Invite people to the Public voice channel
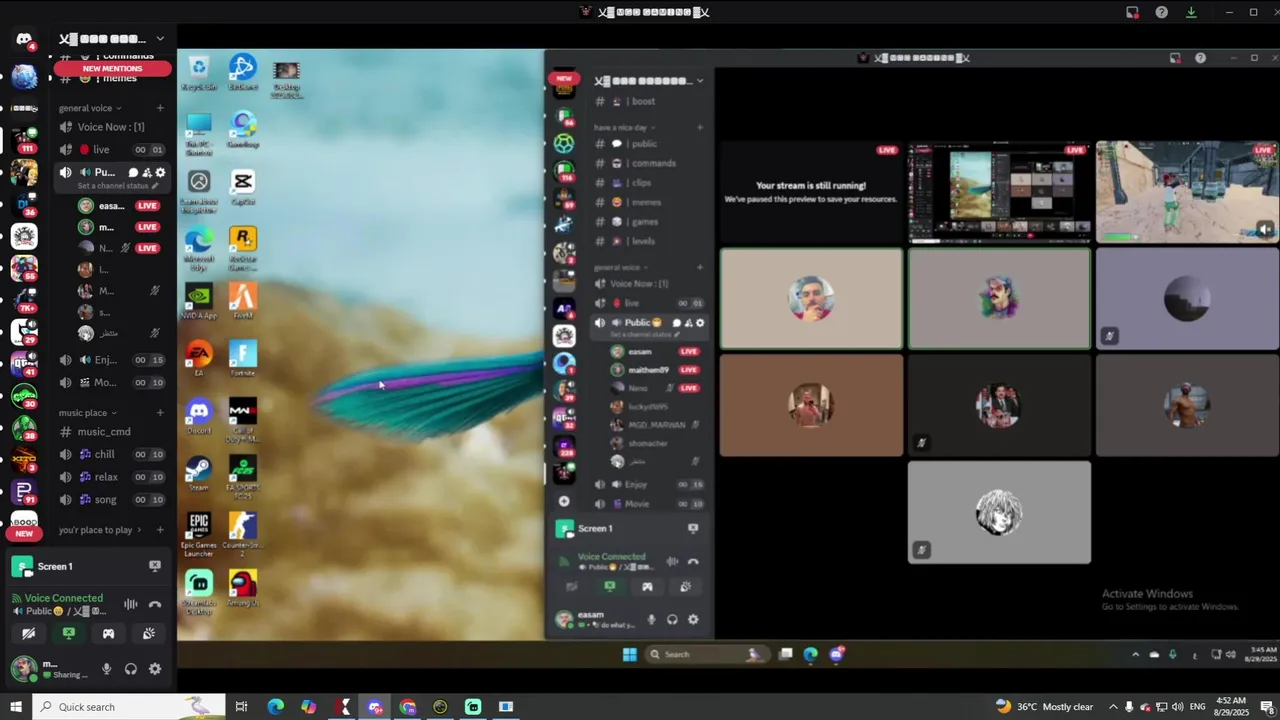 147,173
